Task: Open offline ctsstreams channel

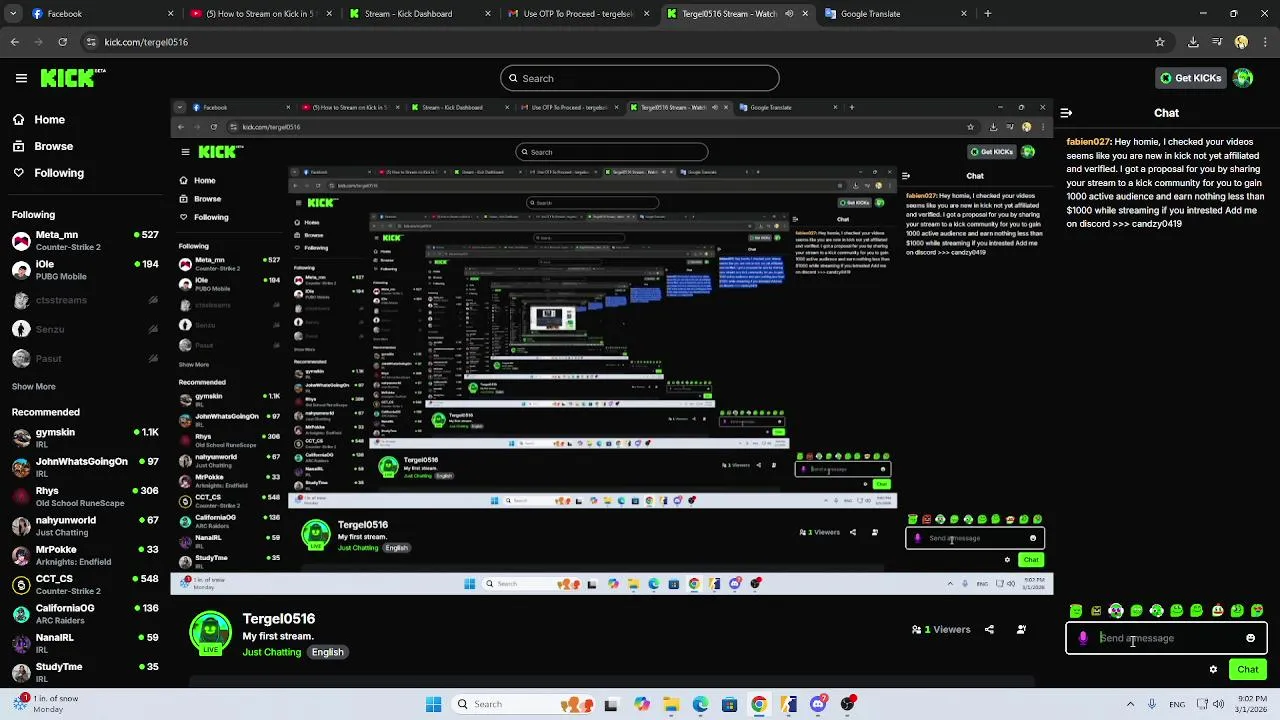Action: point(85,300)
